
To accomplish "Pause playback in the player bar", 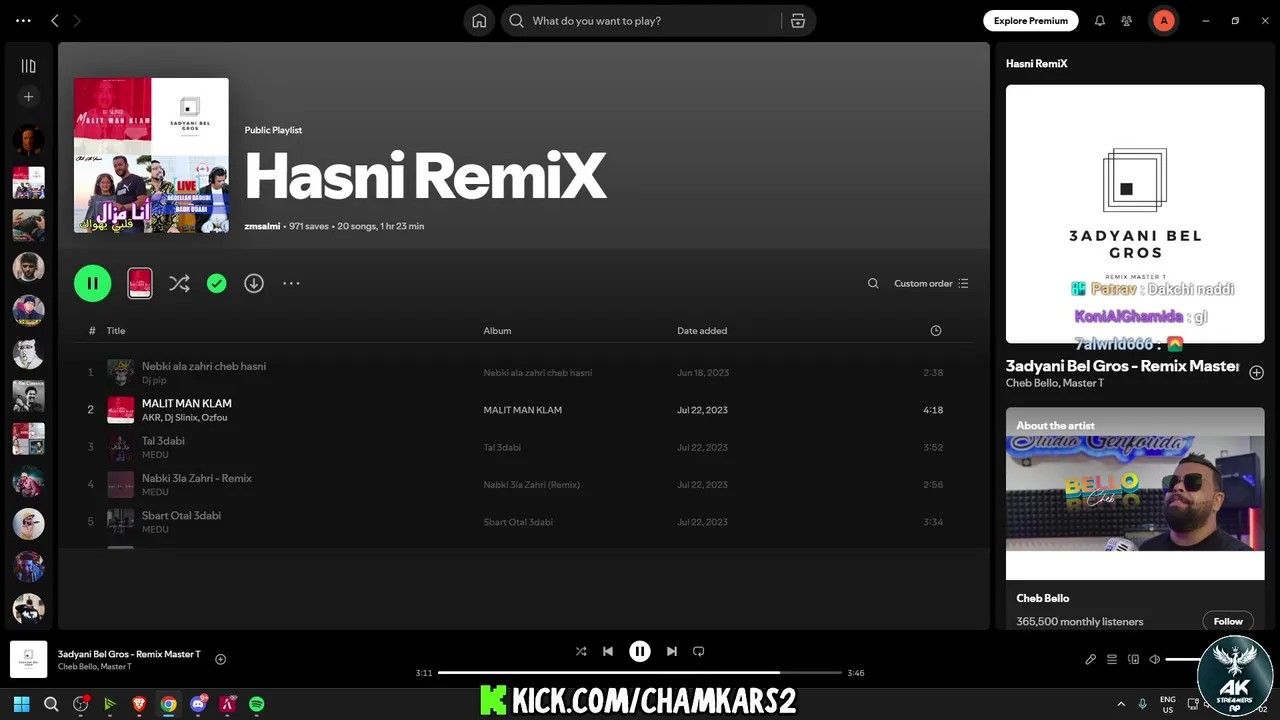I will (640, 651).
